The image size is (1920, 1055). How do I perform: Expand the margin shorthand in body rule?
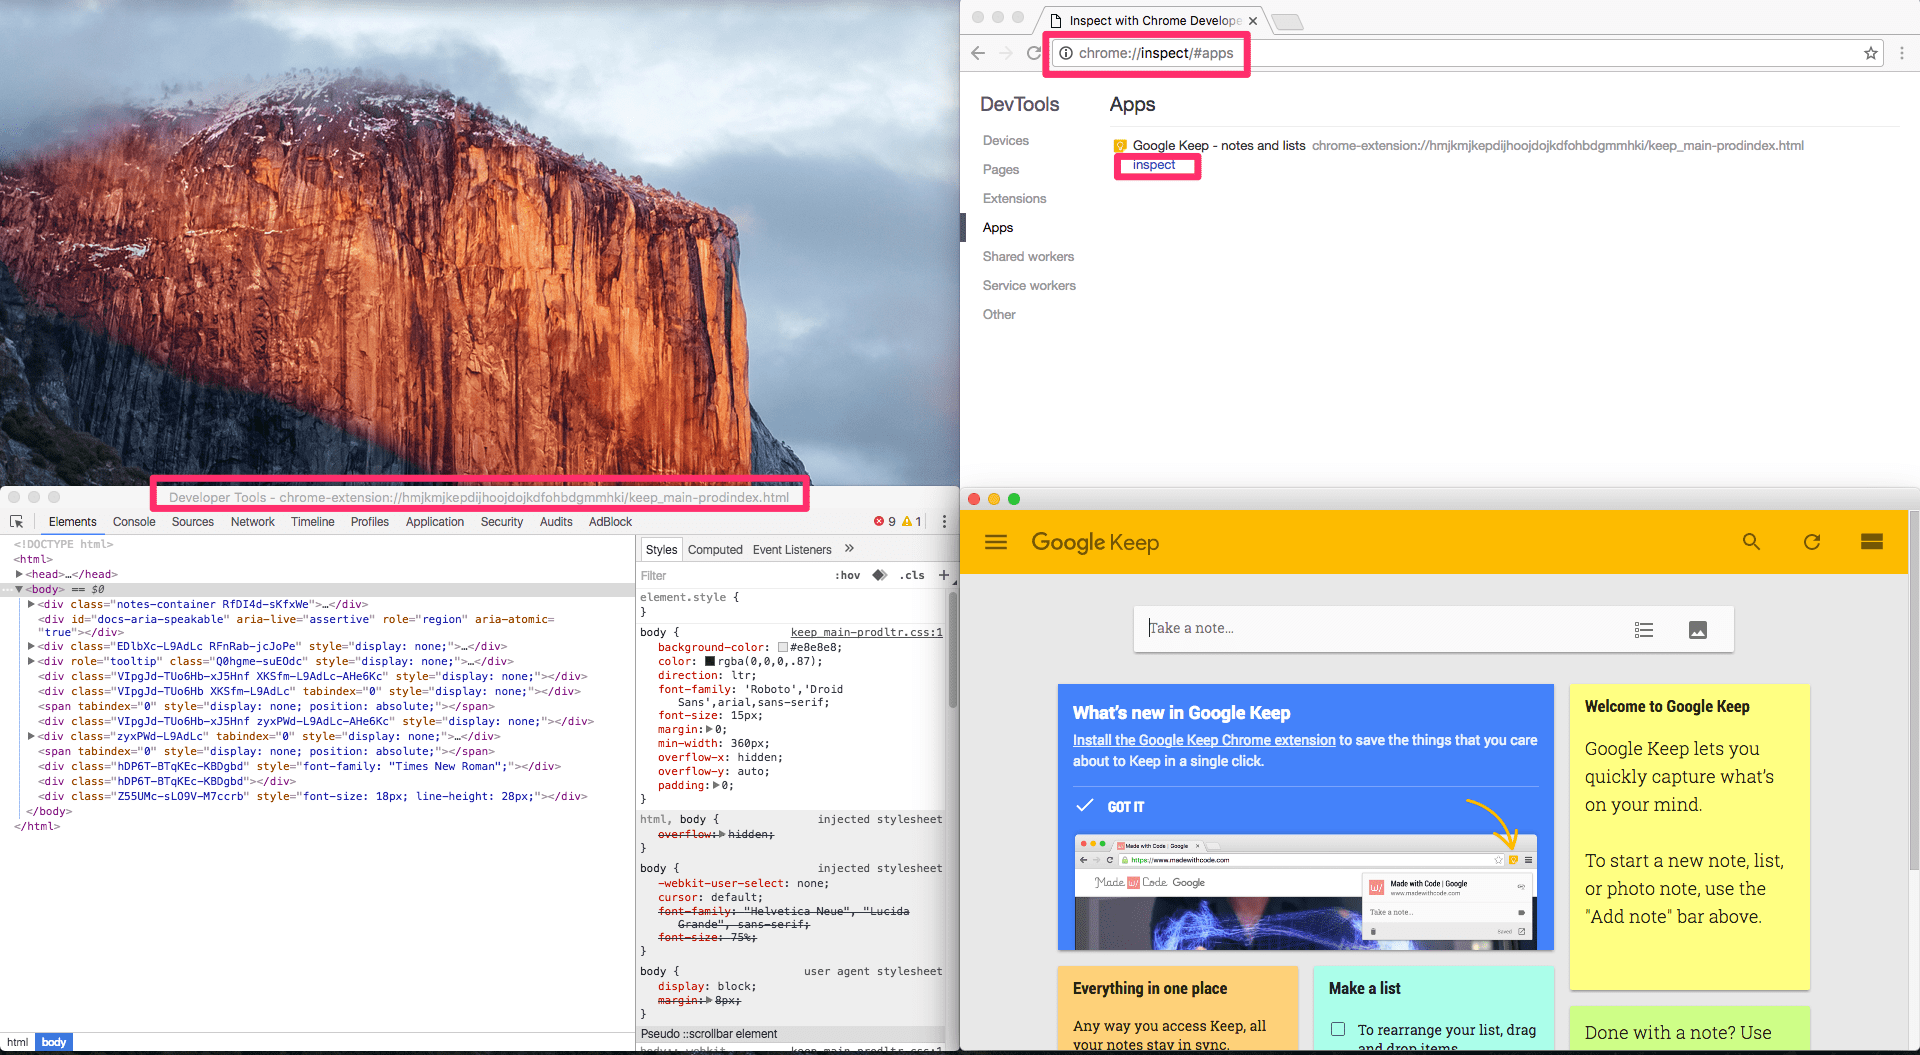[710, 729]
